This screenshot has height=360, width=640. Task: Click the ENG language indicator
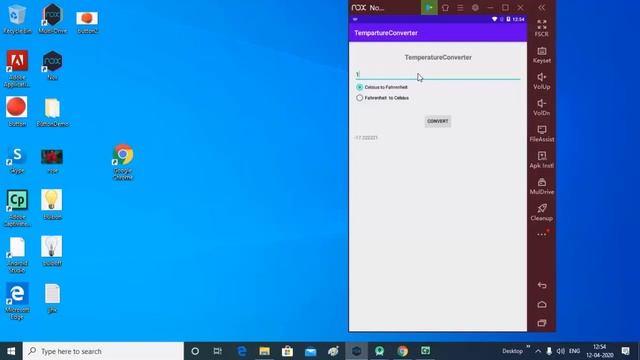point(574,351)
